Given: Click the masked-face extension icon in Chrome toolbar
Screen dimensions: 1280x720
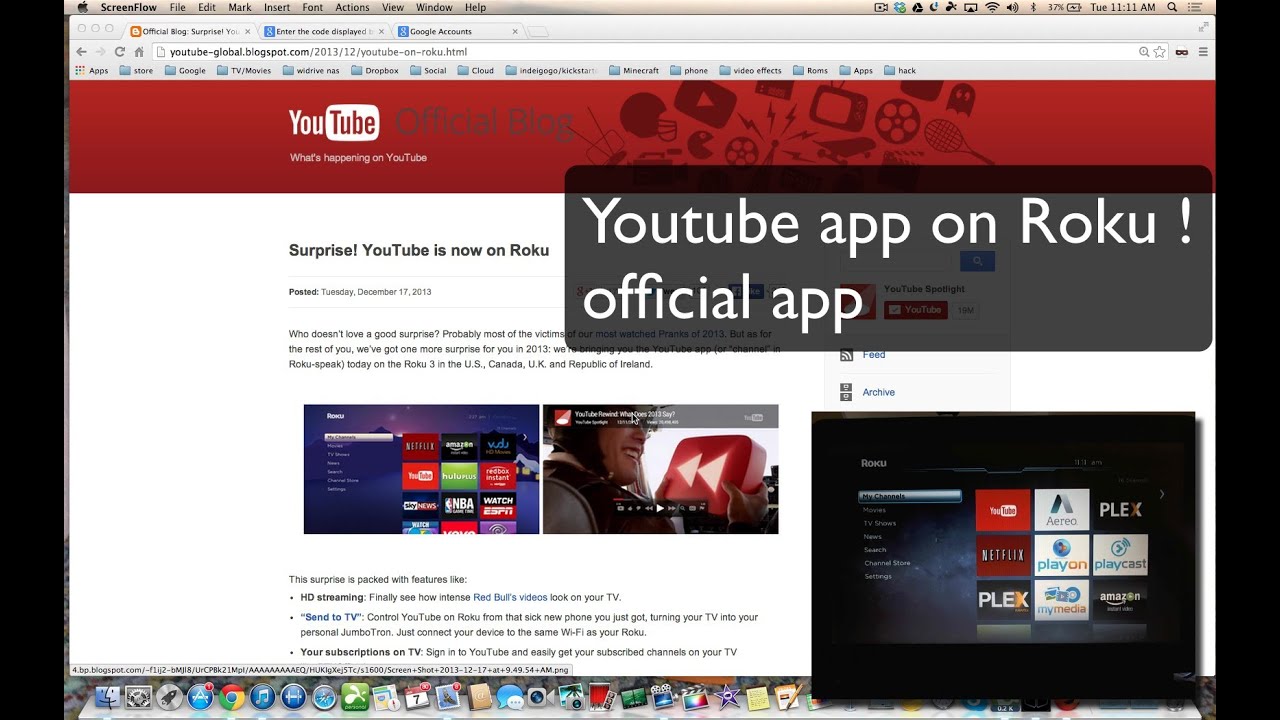Looking at the screenshot, I should (x=1182, y=52).
